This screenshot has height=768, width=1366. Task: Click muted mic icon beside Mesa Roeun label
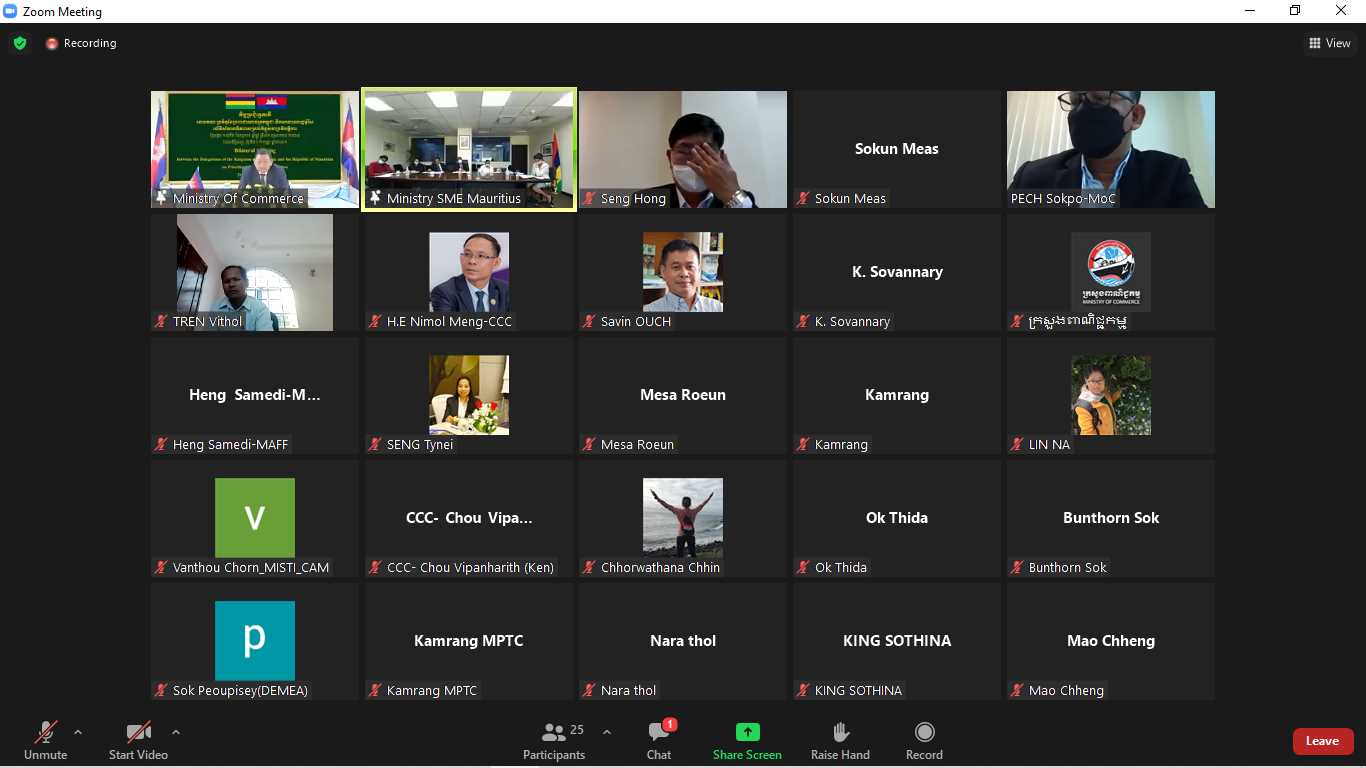point(589,445)
